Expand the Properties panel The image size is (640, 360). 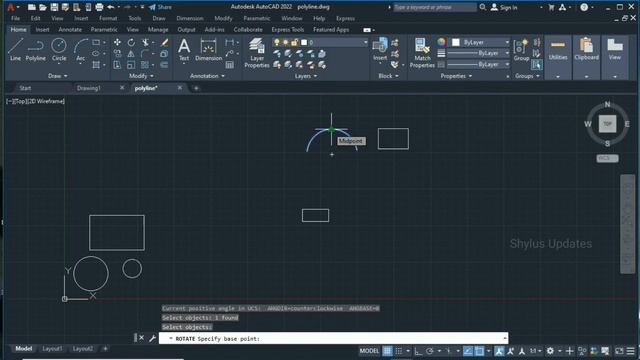(456, 76)
